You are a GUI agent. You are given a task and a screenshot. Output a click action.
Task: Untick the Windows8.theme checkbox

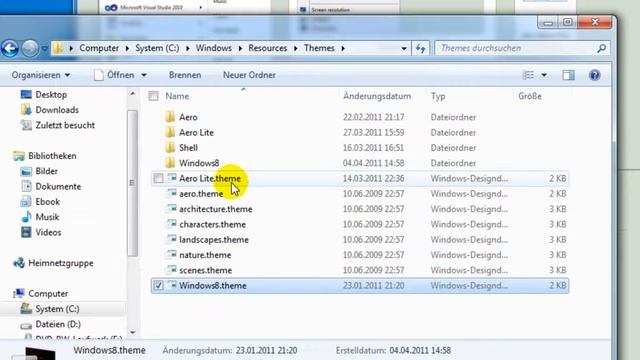click(158, 286)
